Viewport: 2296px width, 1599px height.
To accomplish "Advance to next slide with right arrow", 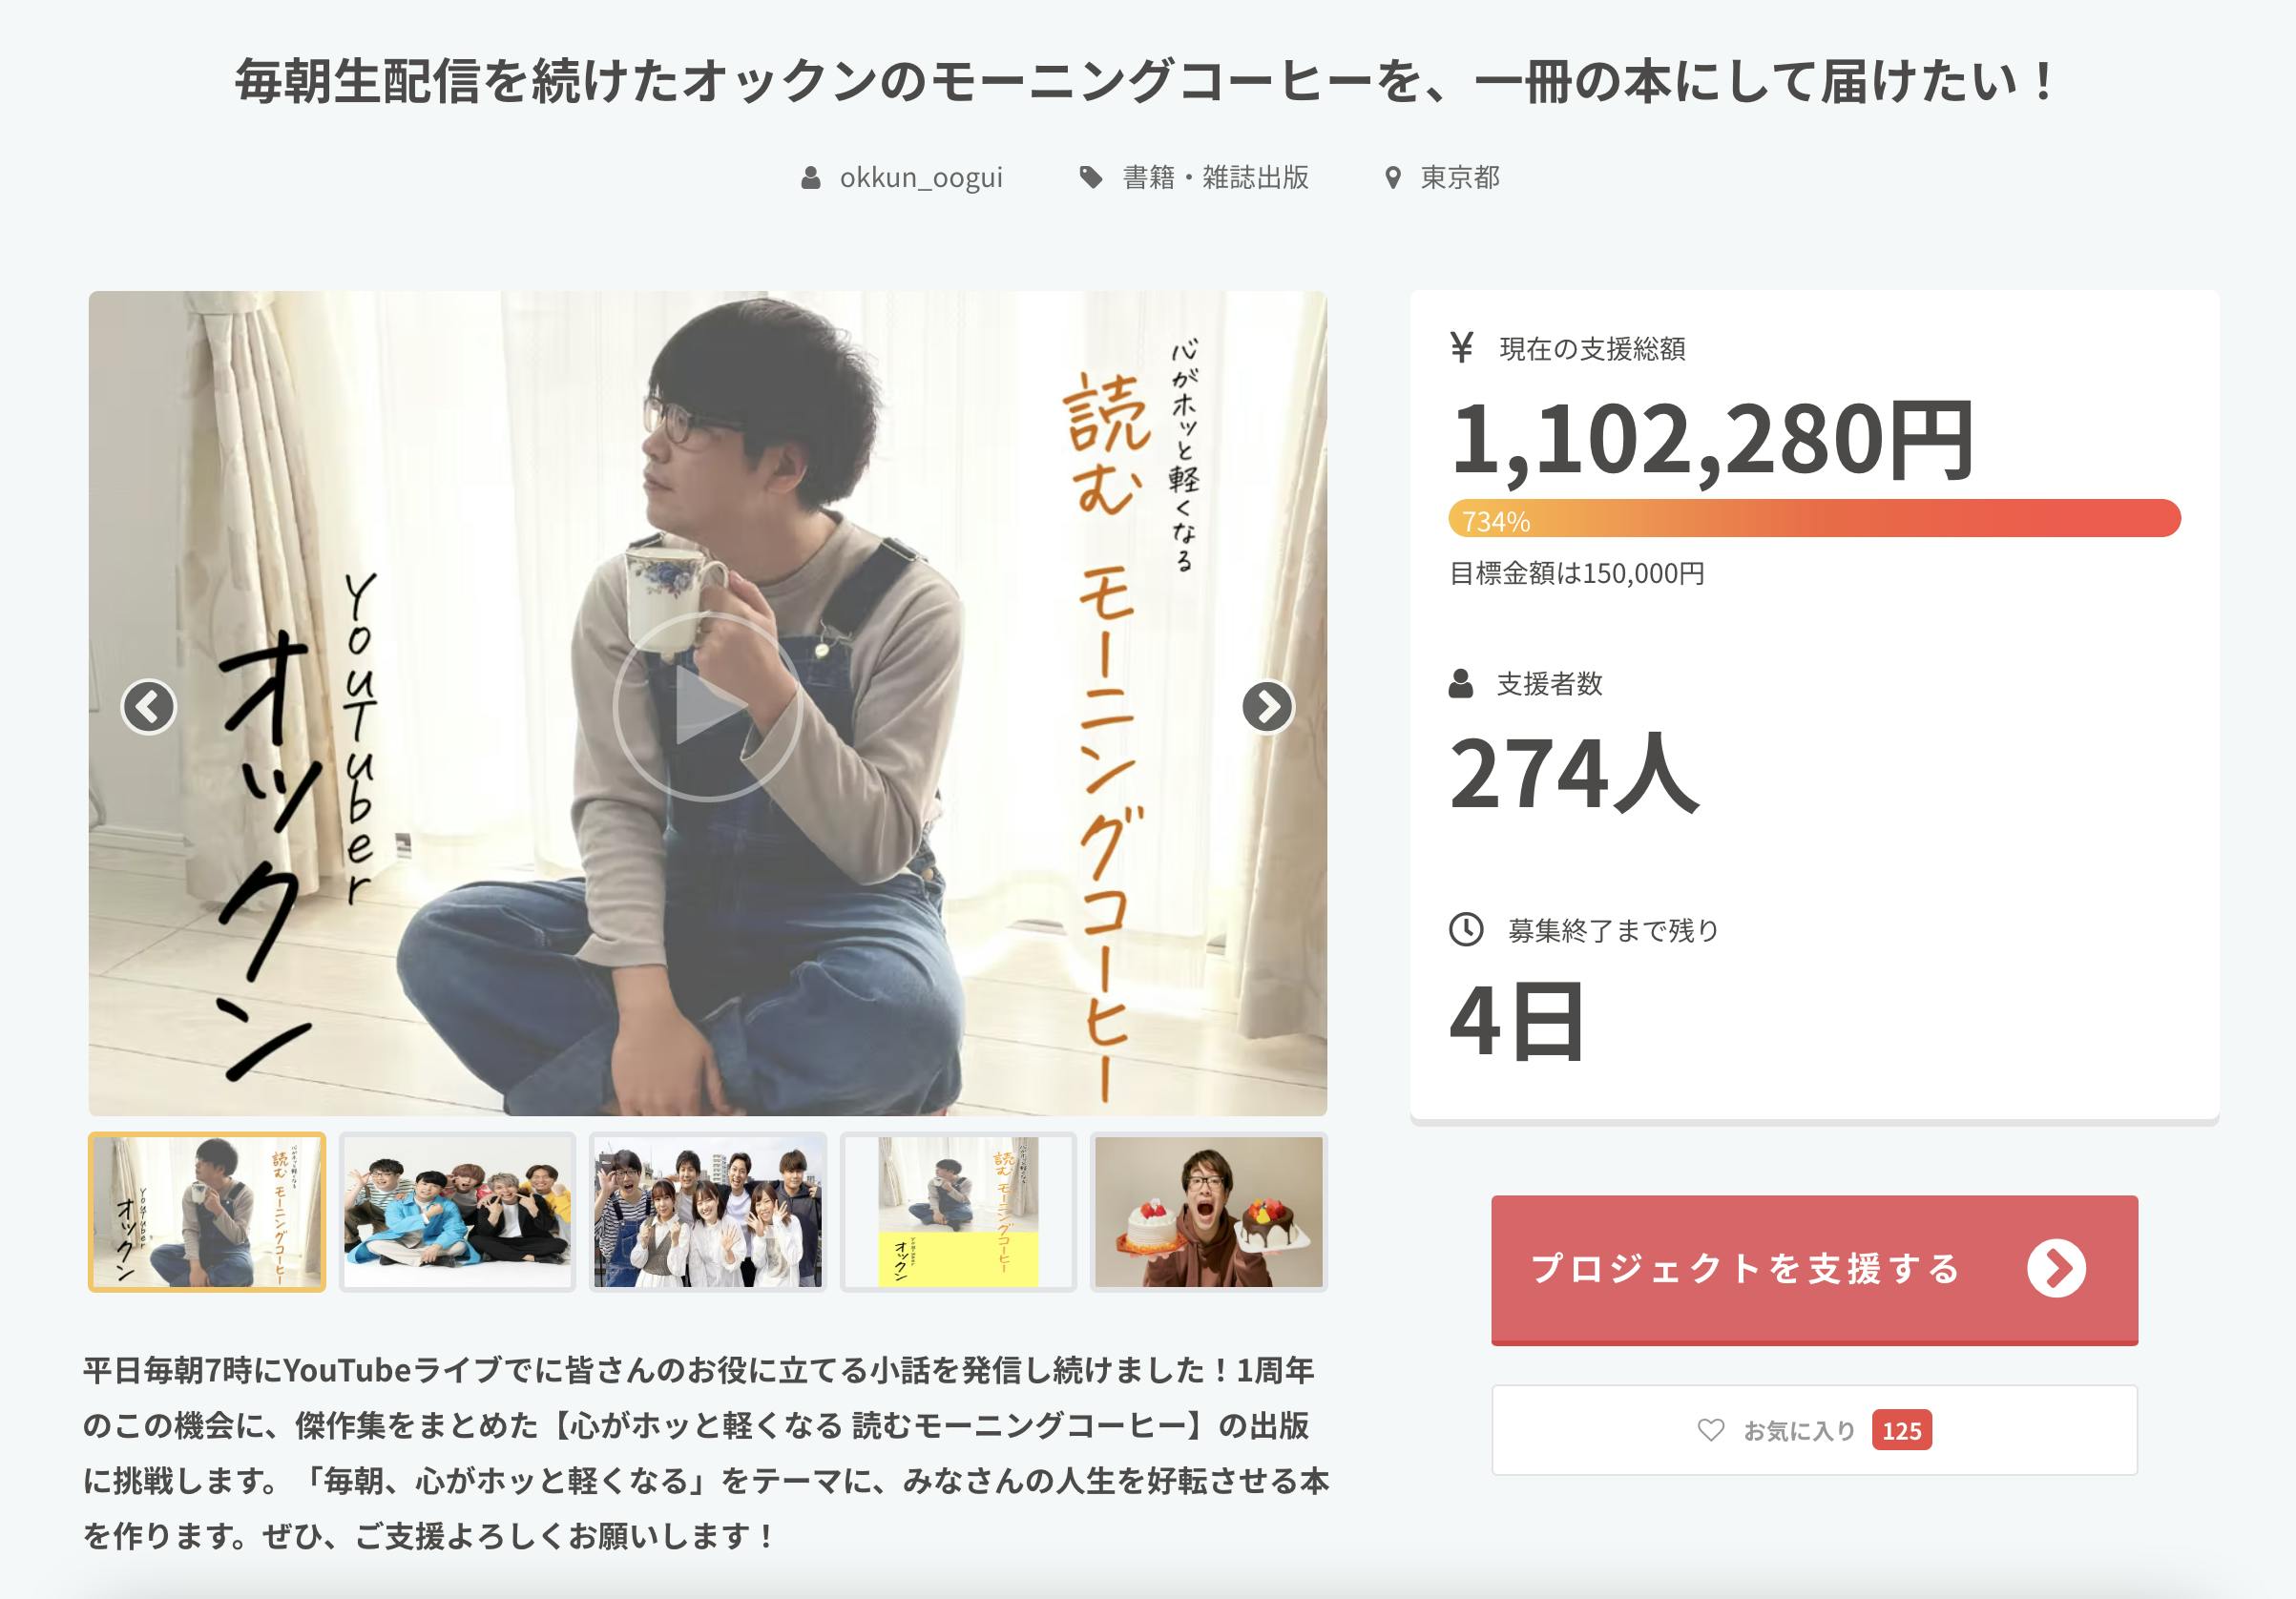I will (x=1268, y=707).
